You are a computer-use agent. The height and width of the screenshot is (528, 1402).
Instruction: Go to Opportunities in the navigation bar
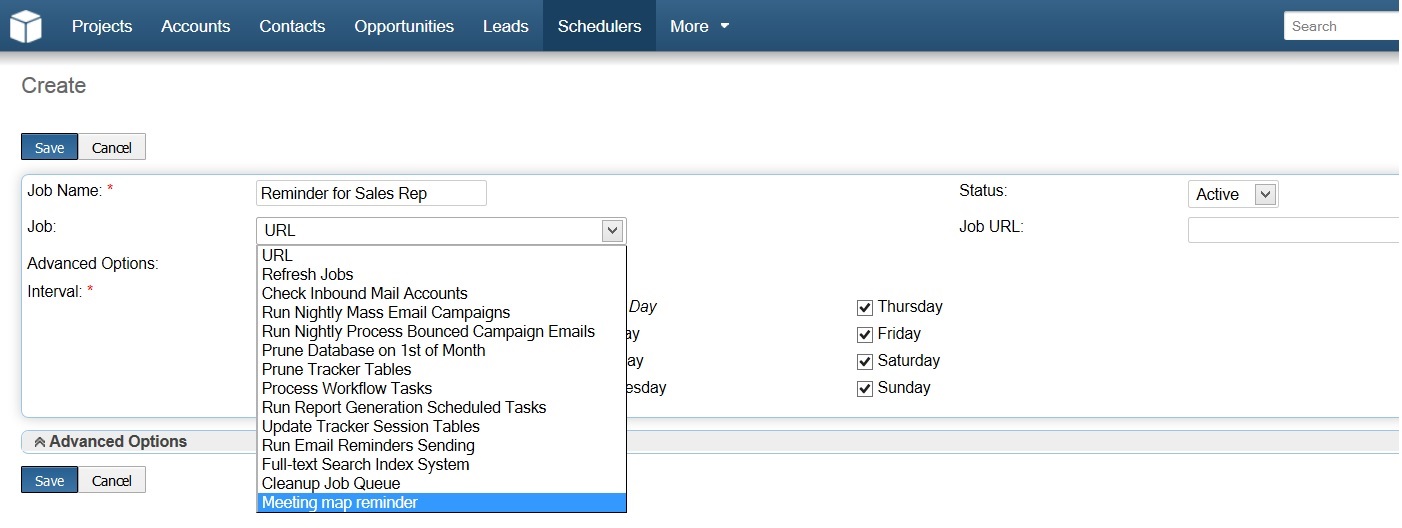[404, 26]
